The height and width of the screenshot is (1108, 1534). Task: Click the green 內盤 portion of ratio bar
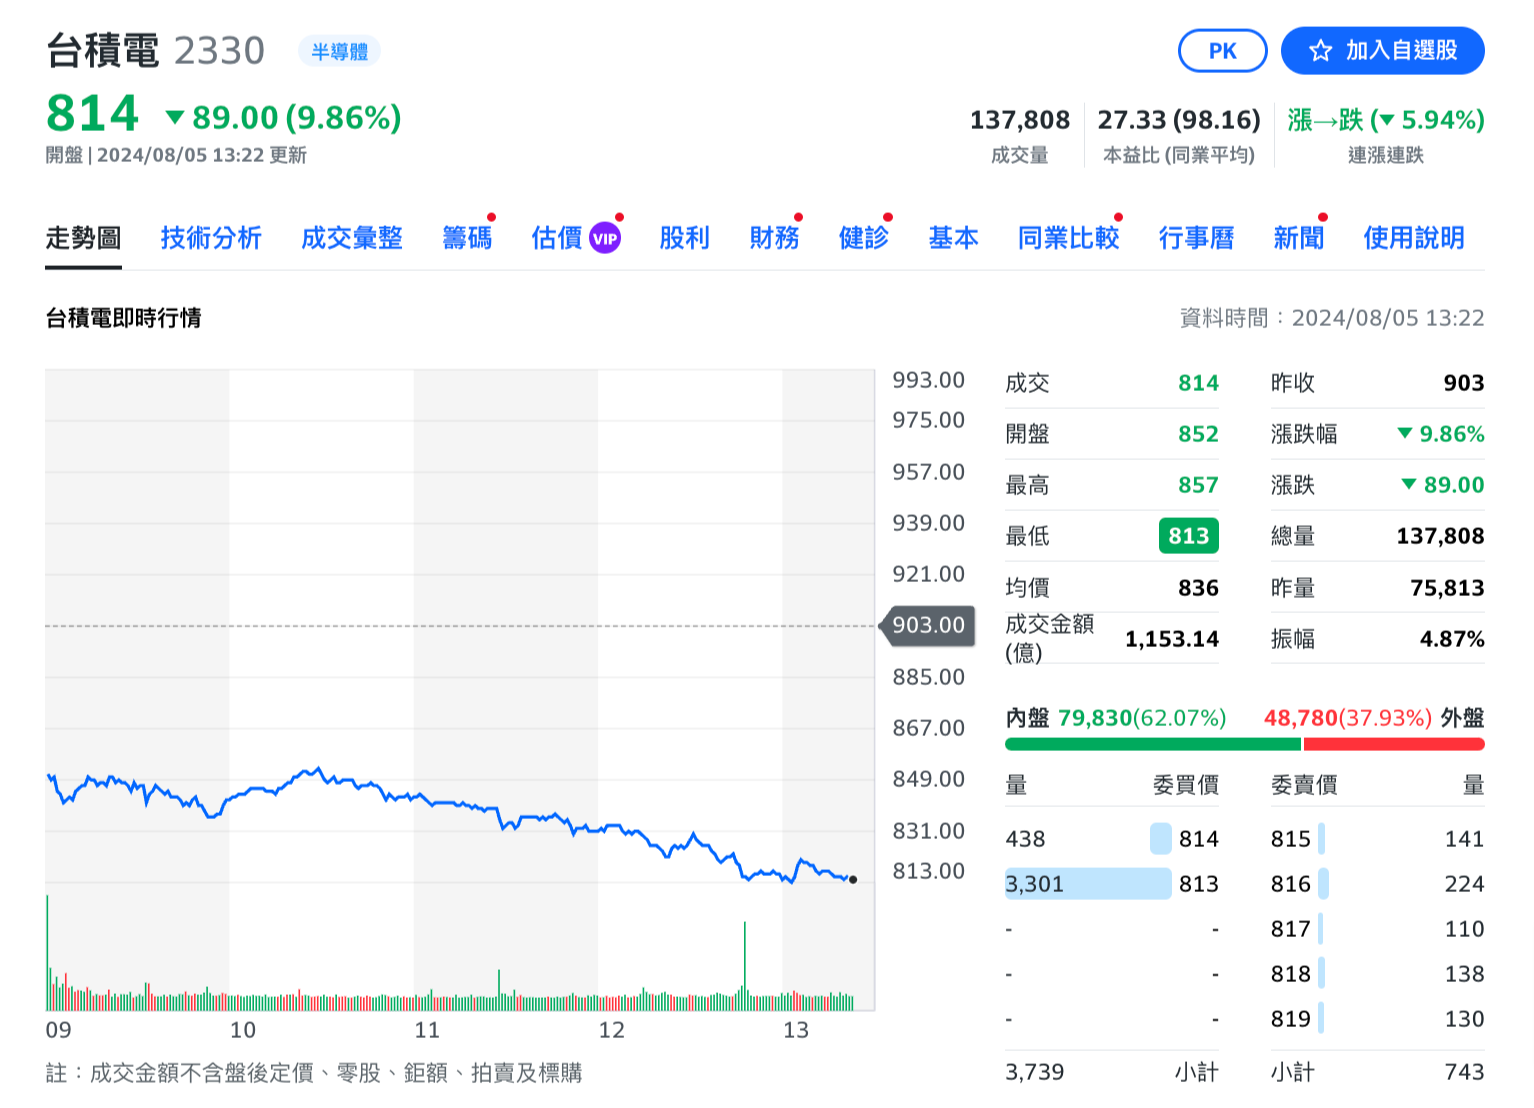1152,744
